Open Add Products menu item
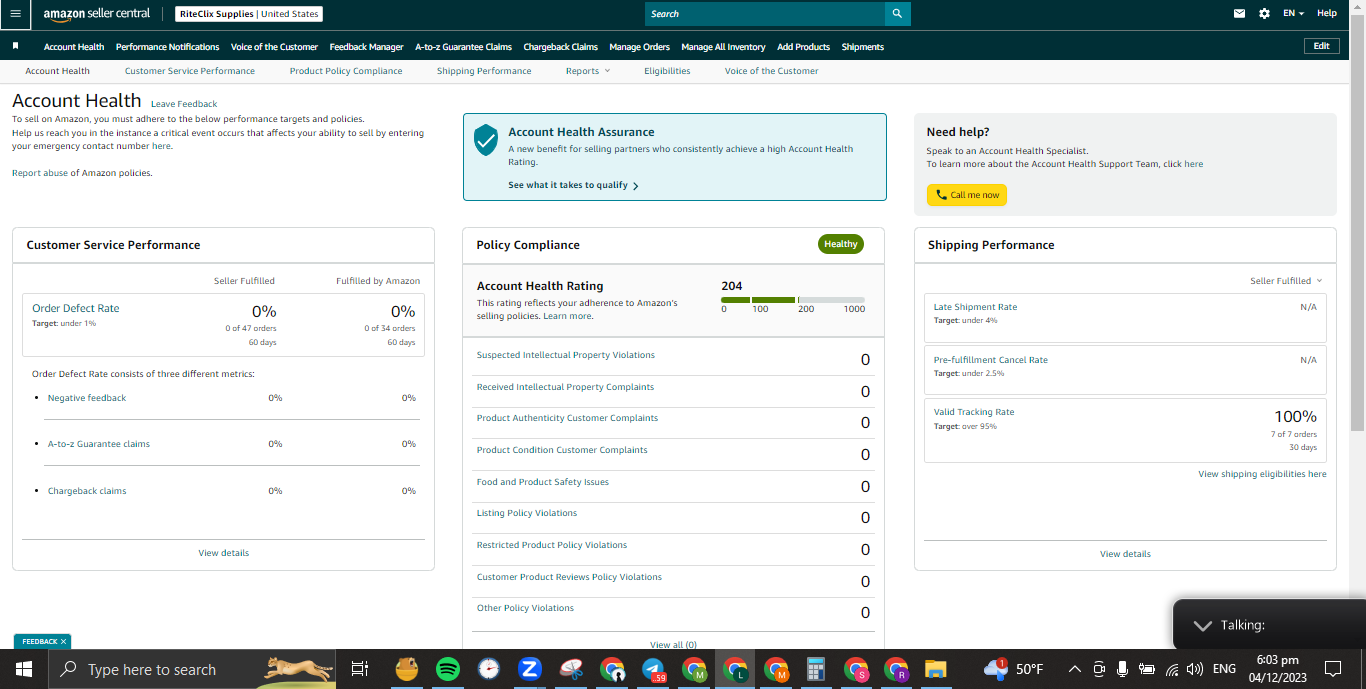Image resolution: width=1366 pixels, height=689 pixels. 803,47
